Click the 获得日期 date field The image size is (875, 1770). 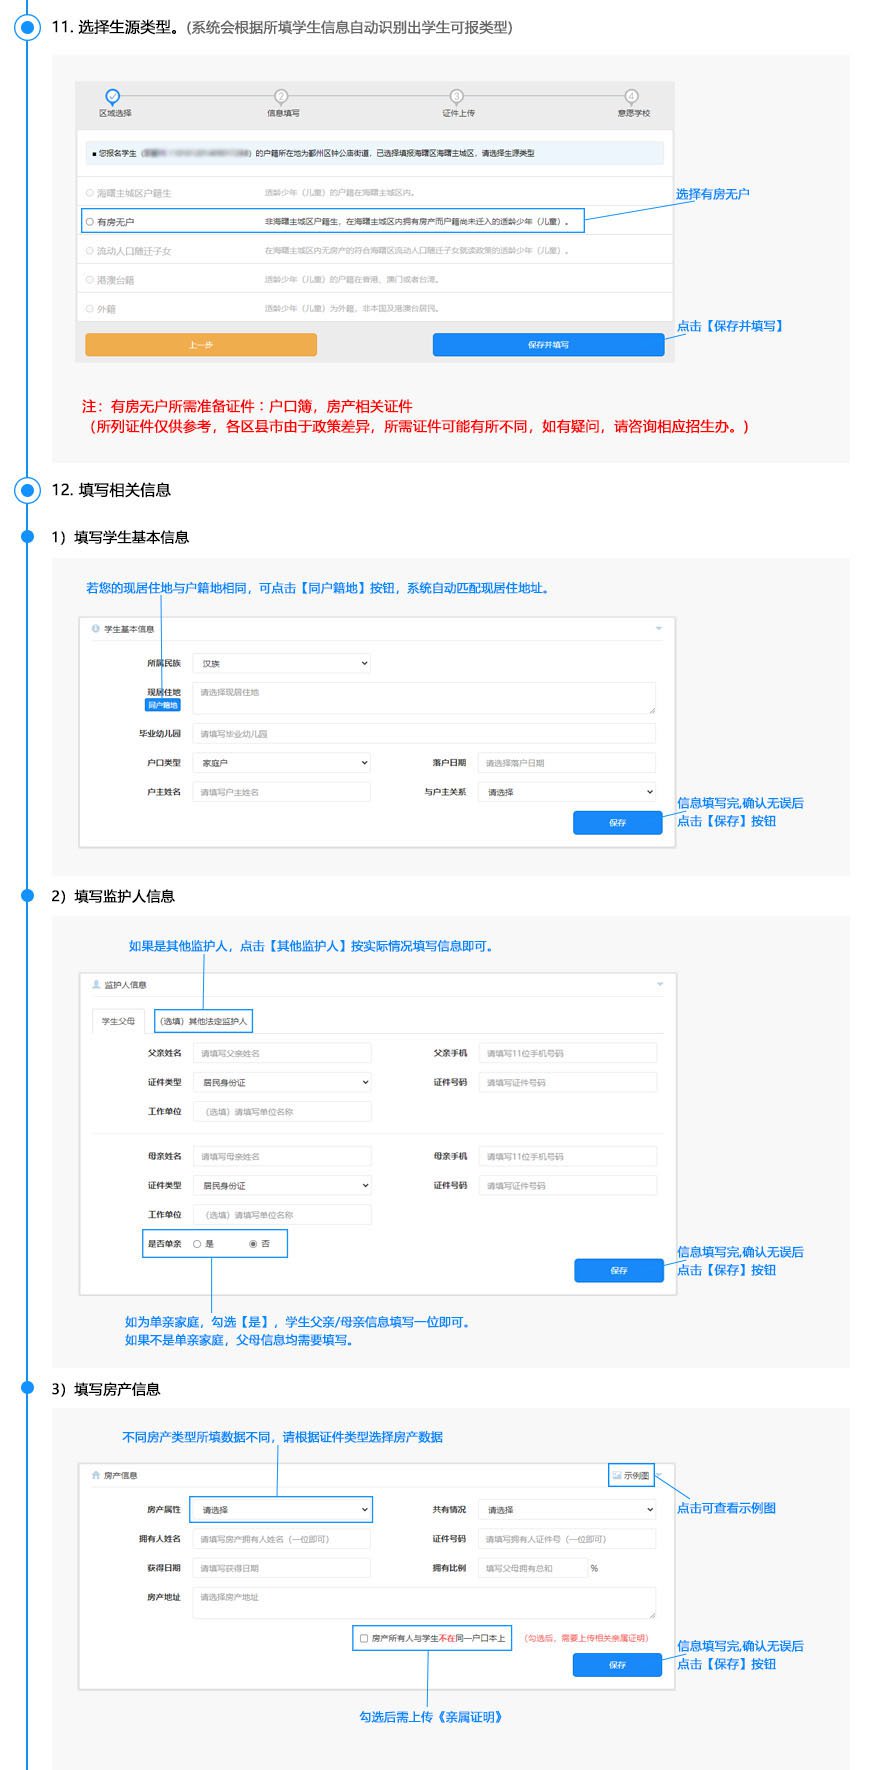click(x=282, y=1568)
